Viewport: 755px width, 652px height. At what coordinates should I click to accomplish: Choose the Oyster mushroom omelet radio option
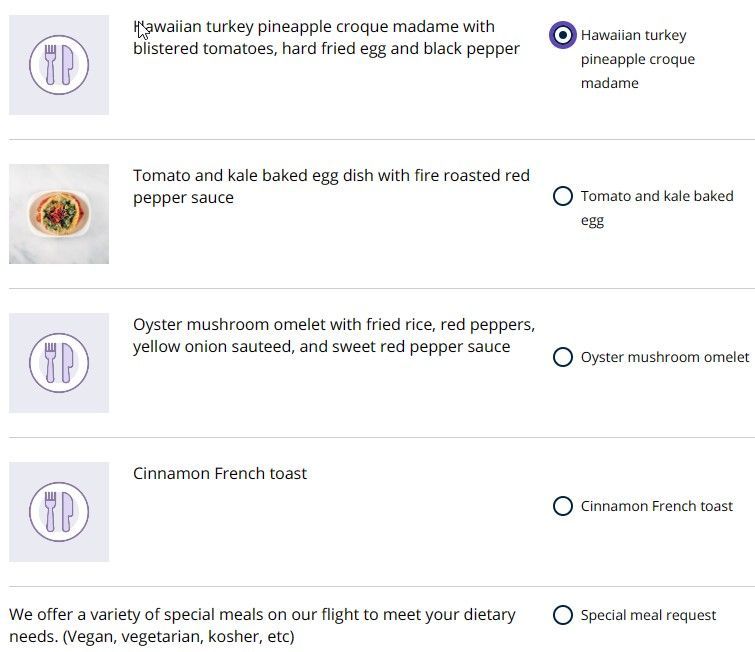pos(562,357)
